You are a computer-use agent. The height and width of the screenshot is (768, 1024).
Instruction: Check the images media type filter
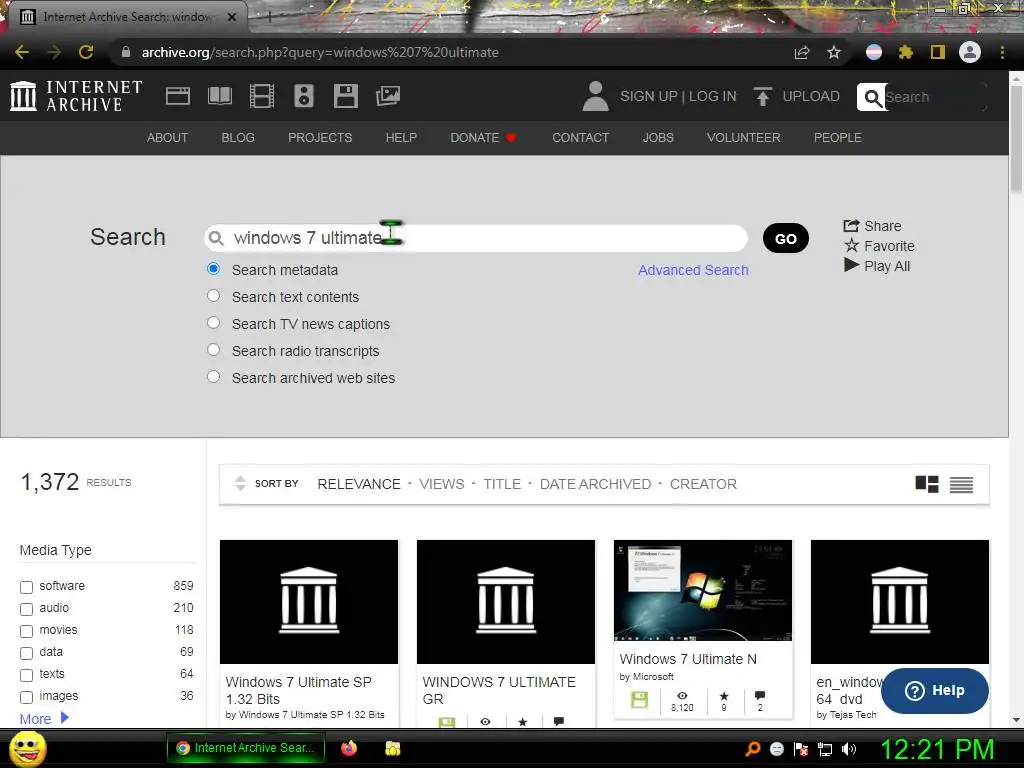tap(26, 697)
